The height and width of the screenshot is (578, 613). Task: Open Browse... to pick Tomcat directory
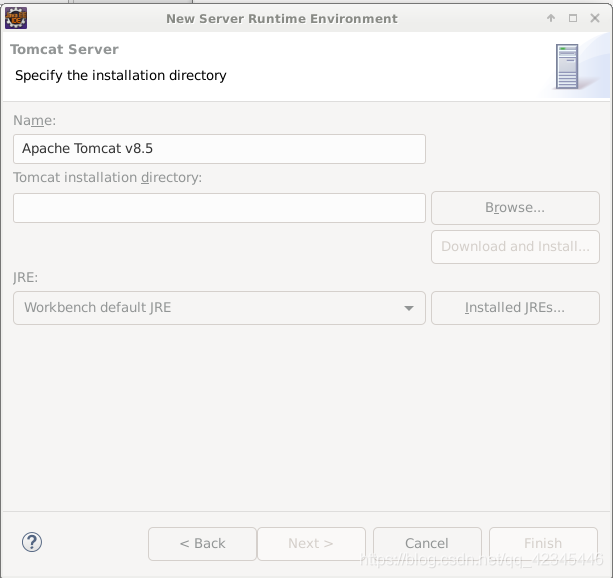[515, 208]
